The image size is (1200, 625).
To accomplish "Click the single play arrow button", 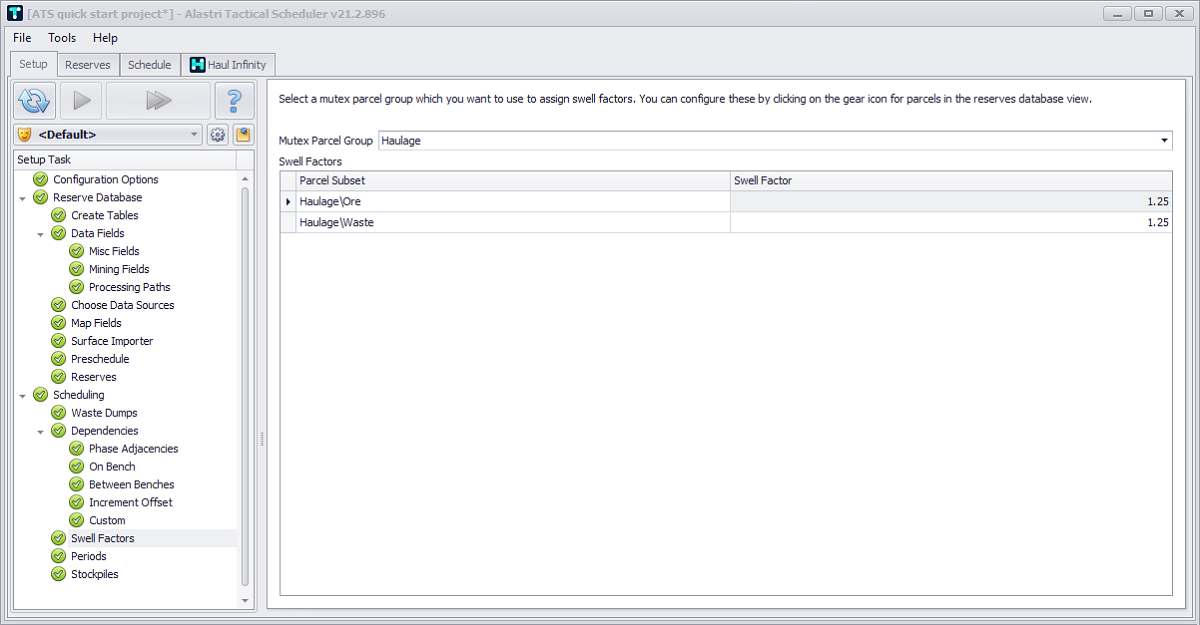I will 82,101.
